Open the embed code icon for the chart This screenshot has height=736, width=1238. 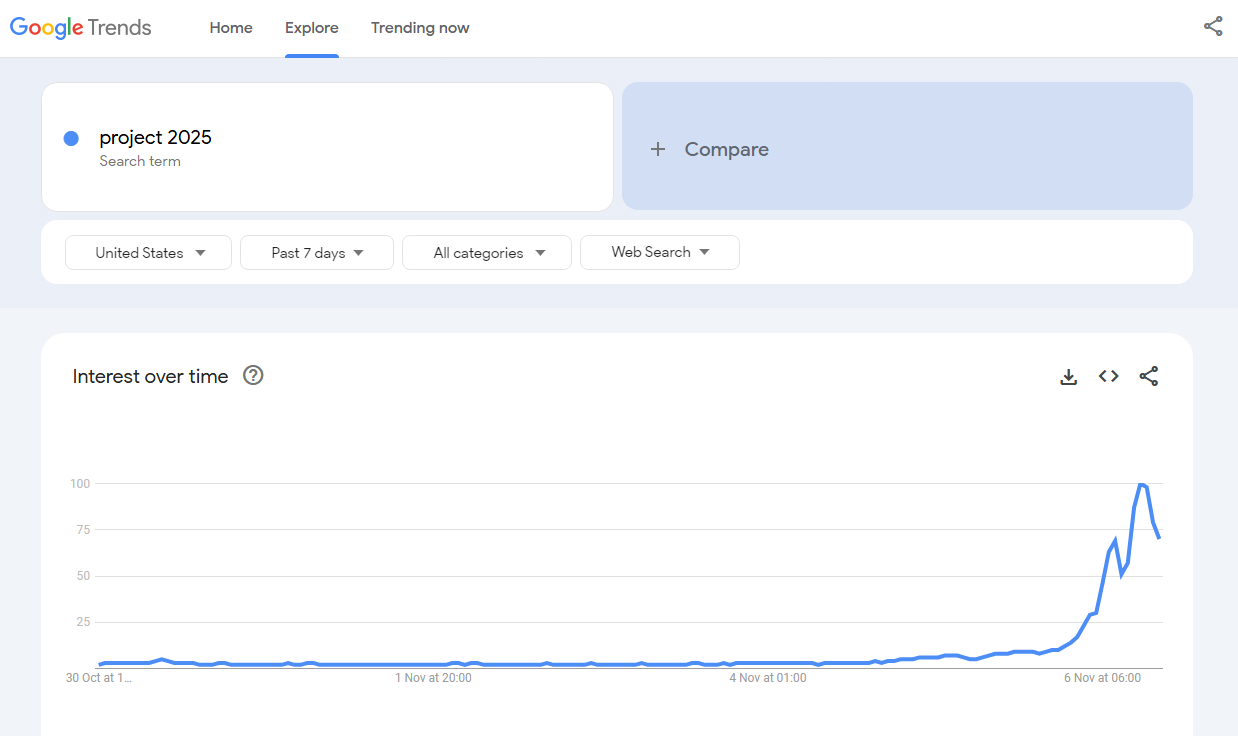pyautogui.click(x=1108, y=376)
